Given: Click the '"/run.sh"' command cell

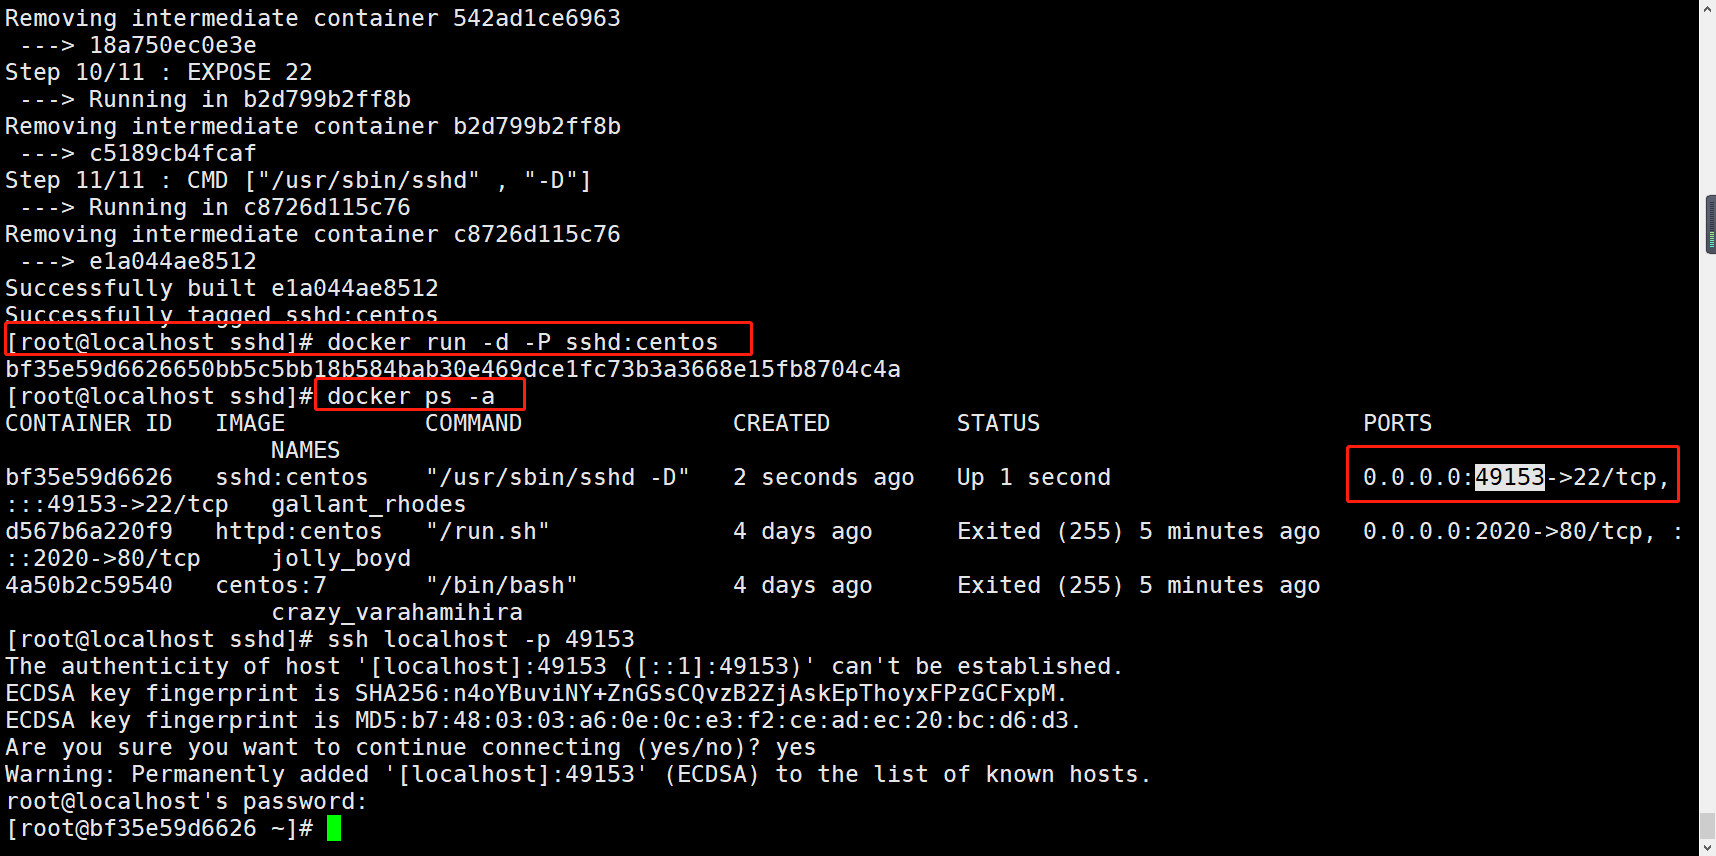Looking at the screenshot, I should click(488, 531).
